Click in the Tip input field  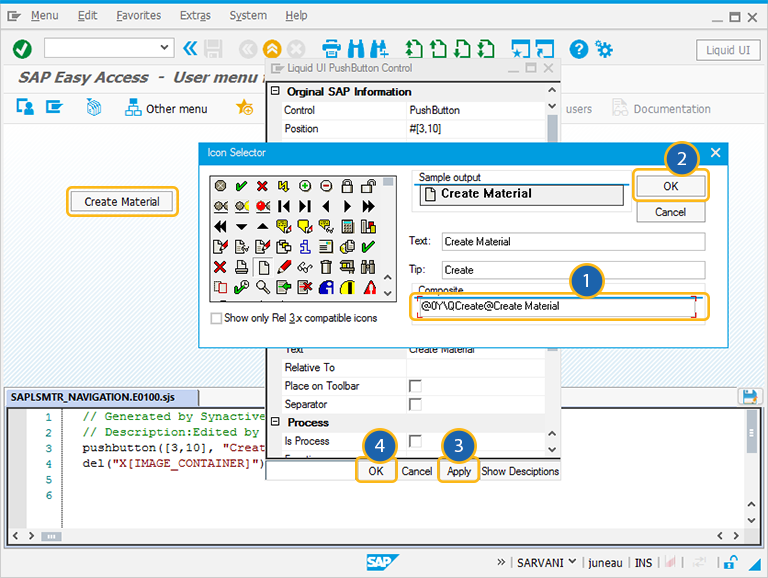click(573, 270)
